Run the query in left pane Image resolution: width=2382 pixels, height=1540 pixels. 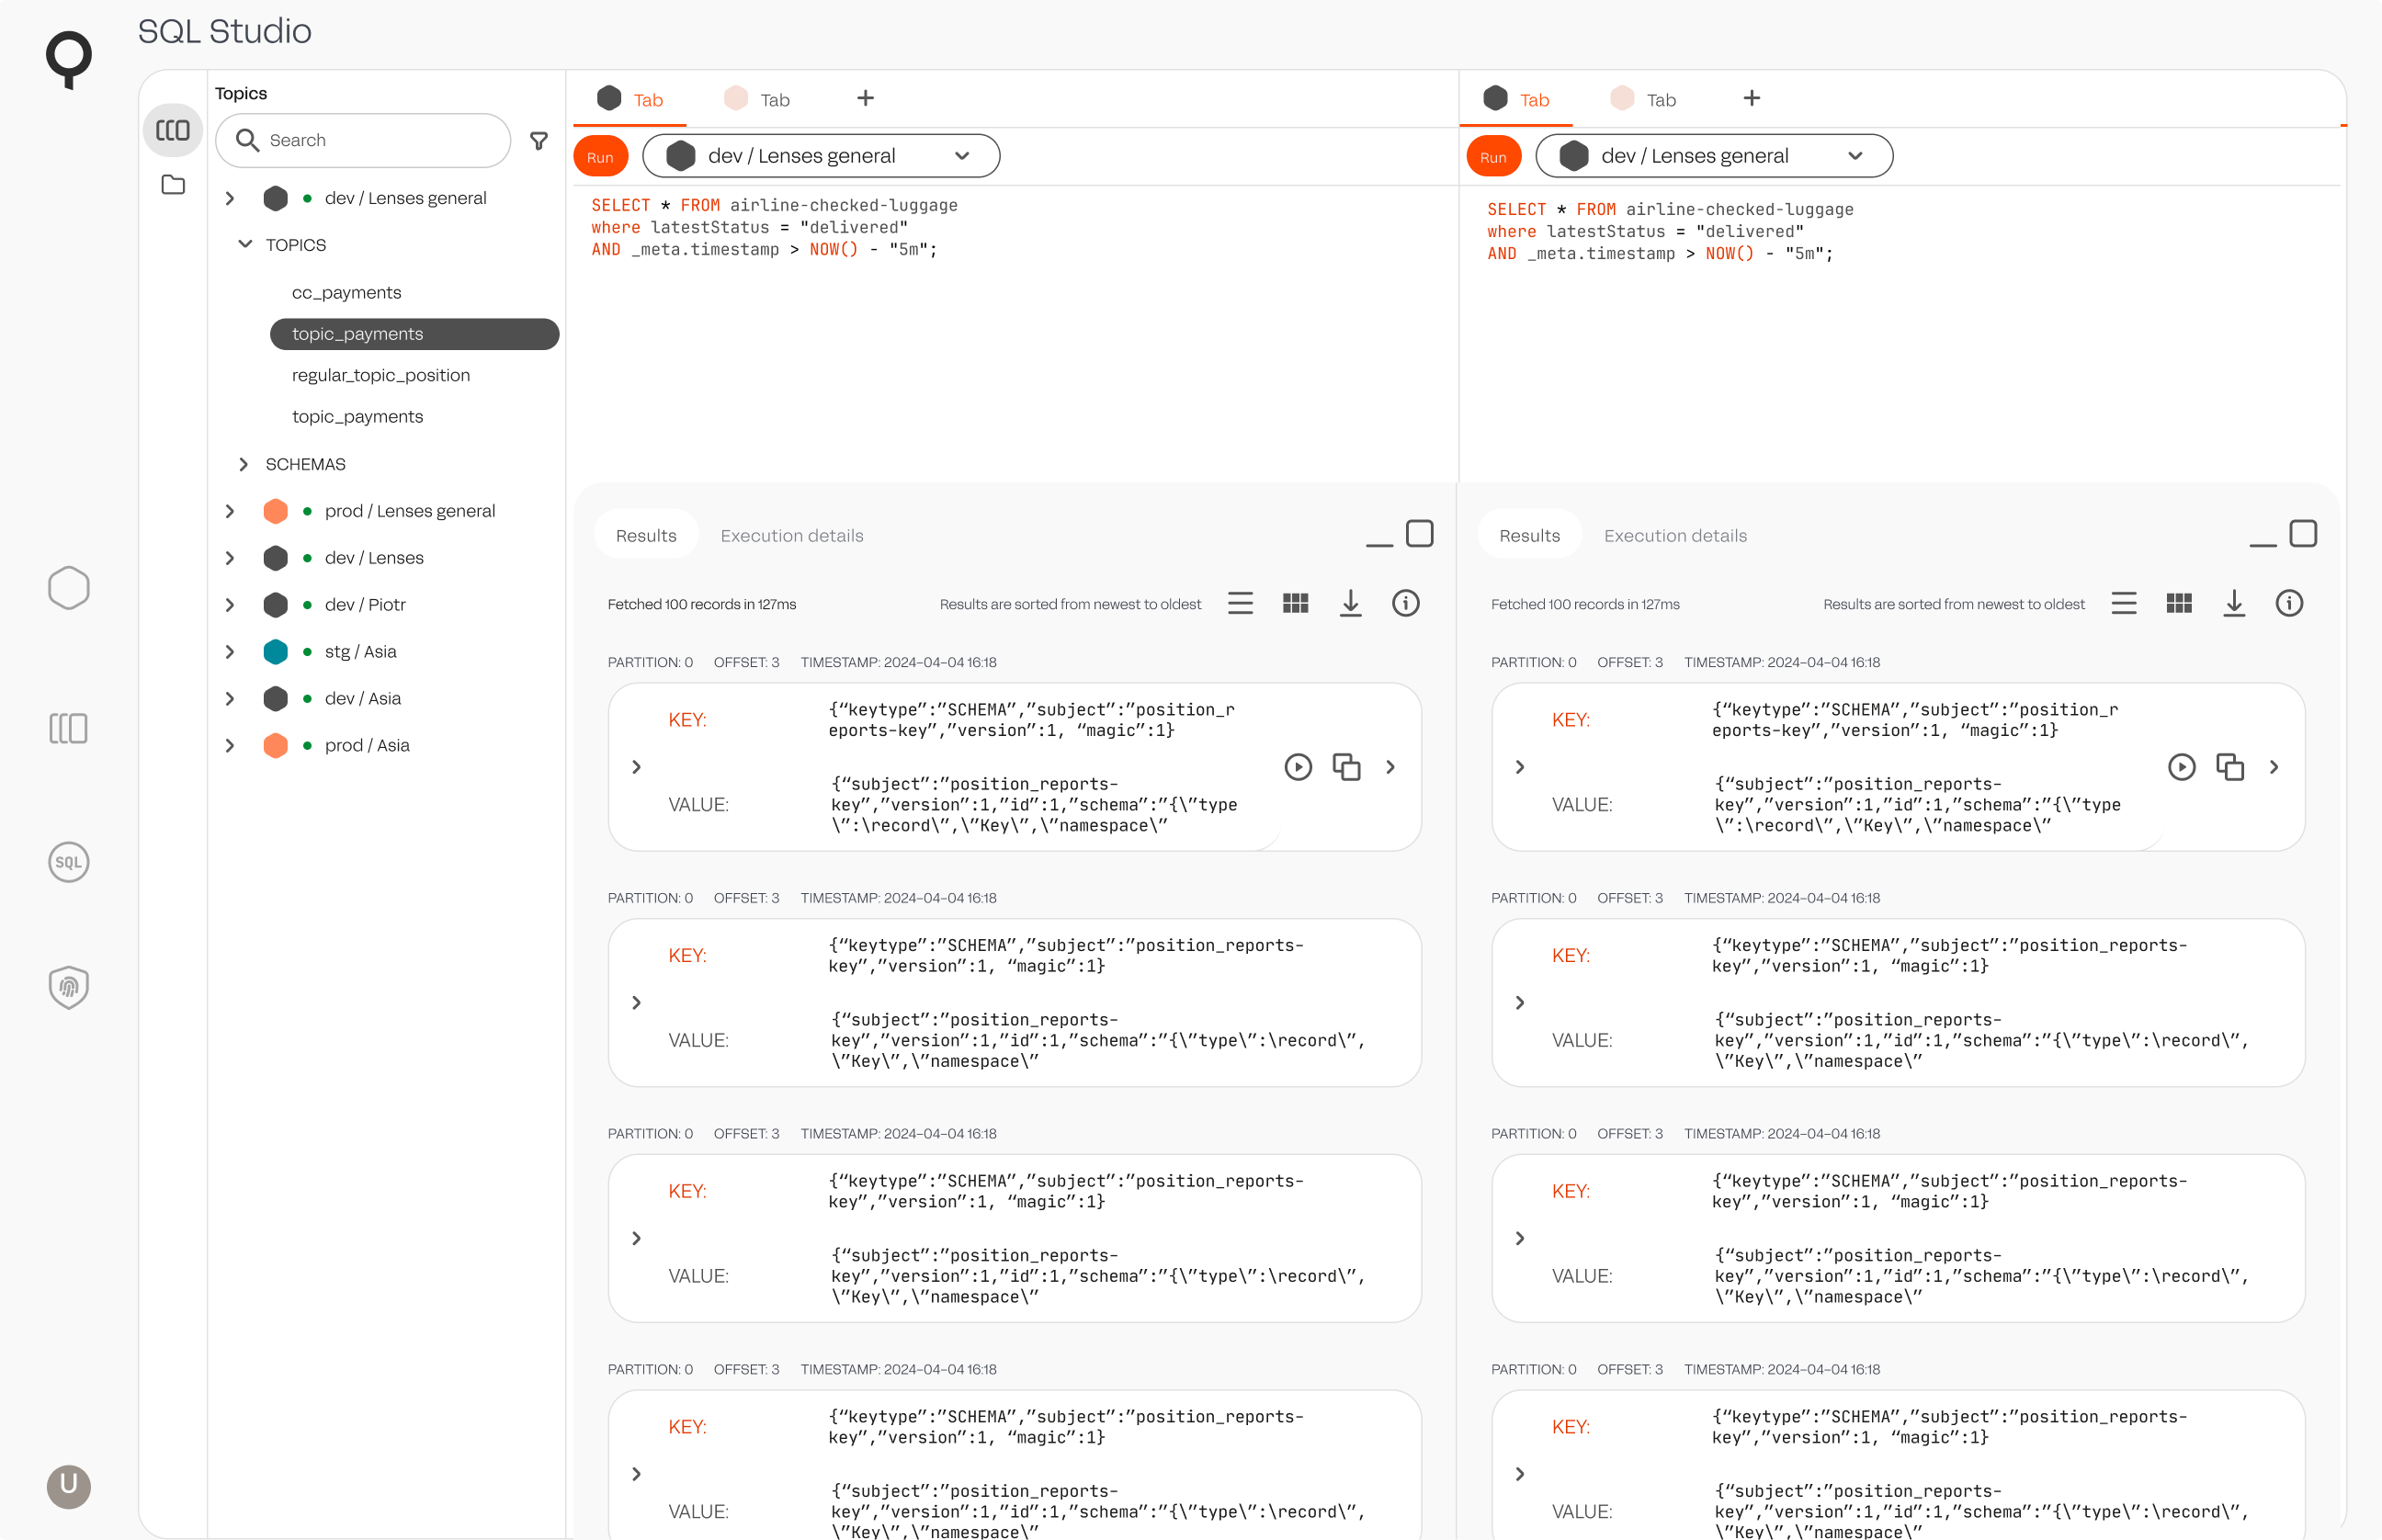[600, 157]
